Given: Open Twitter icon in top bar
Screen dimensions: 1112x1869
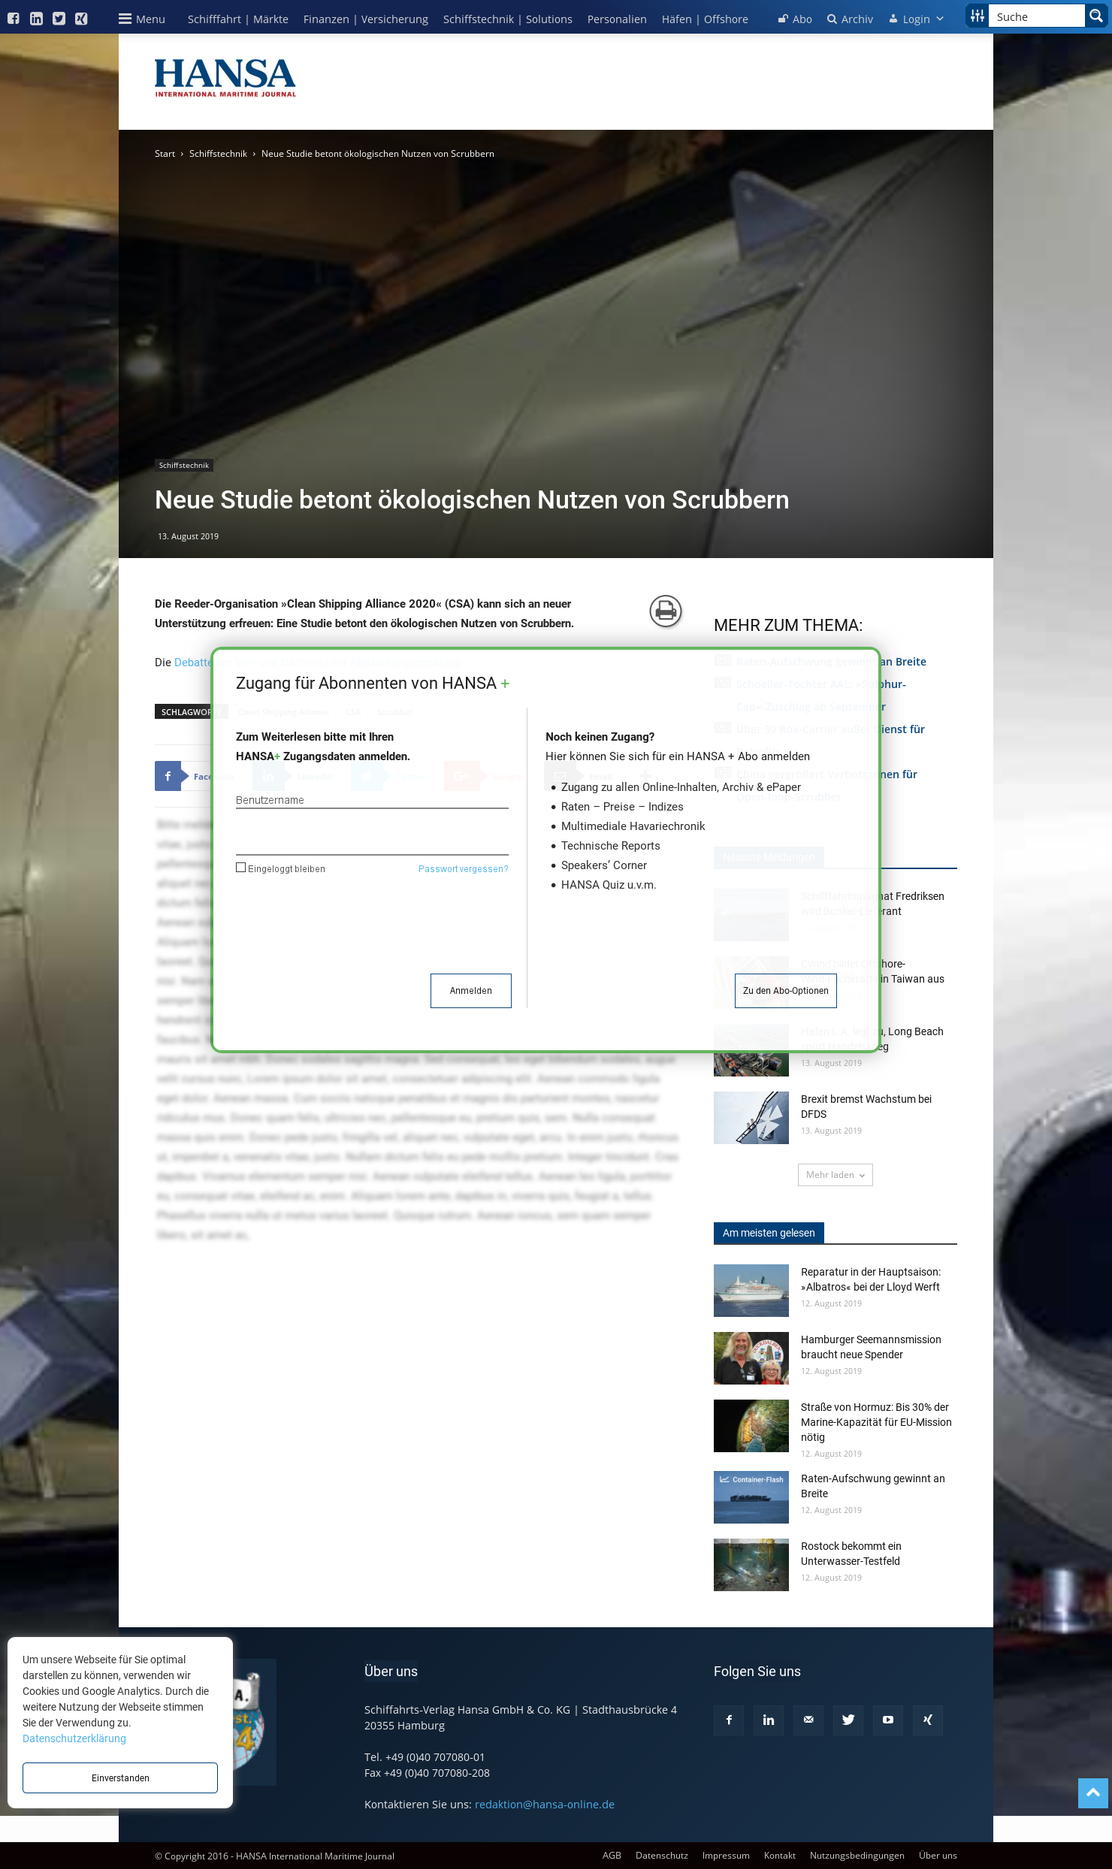Looking at the screenshot, I should [x=59, y=18].
